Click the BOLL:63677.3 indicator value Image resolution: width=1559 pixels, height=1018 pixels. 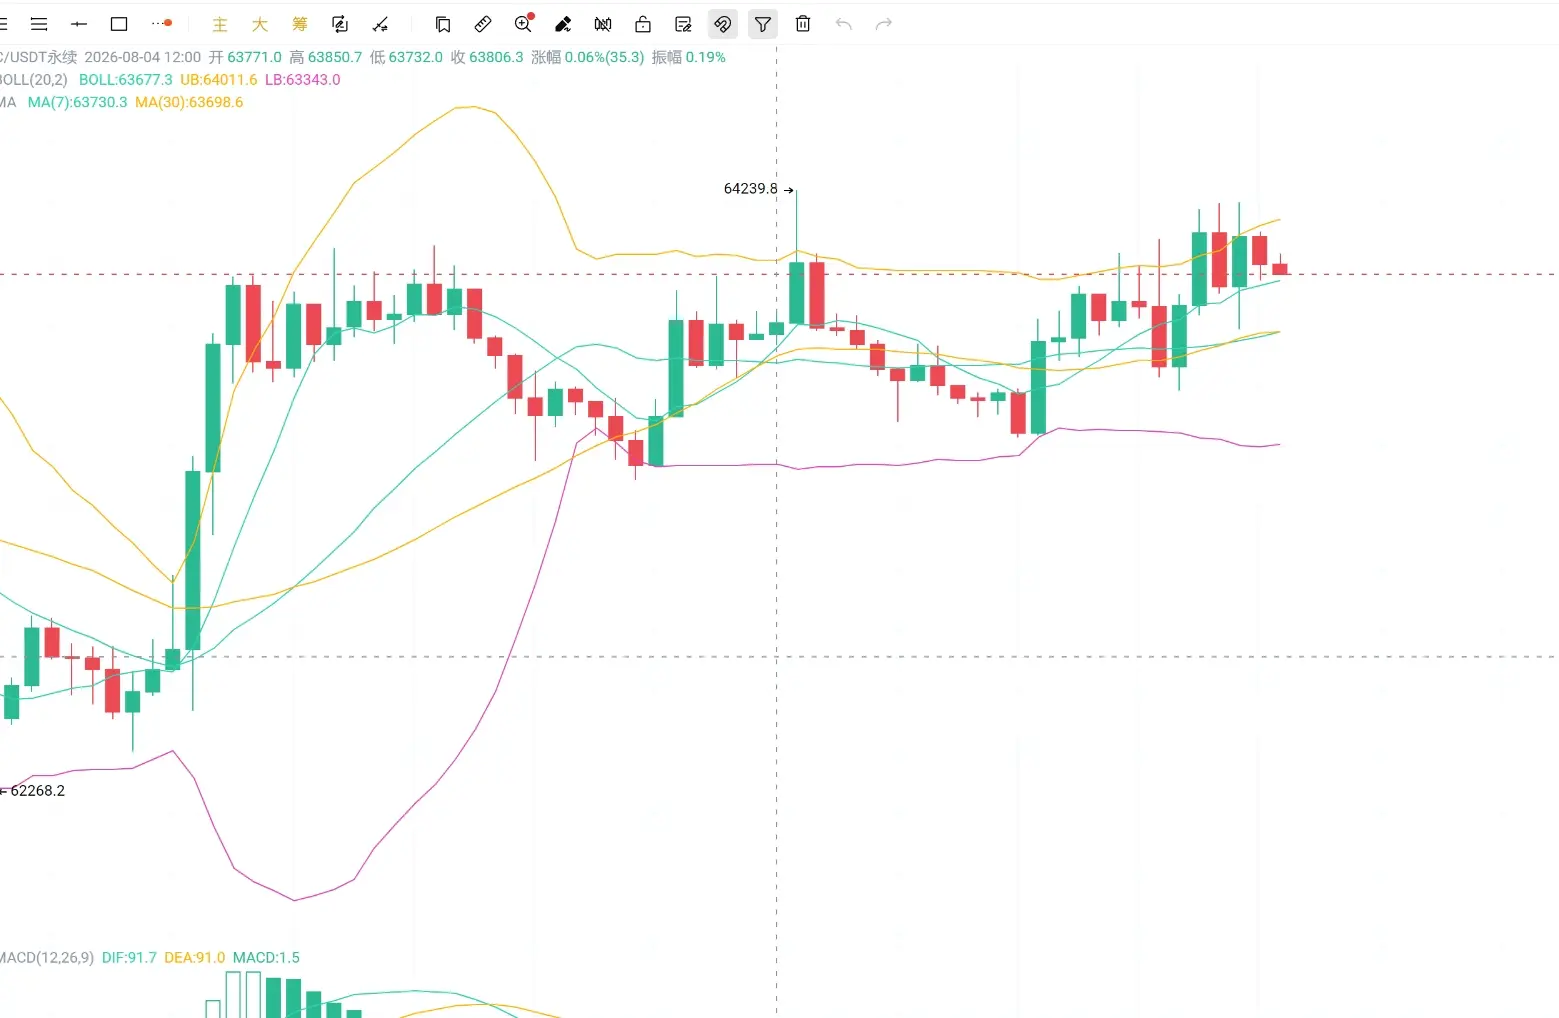[125, 80]
